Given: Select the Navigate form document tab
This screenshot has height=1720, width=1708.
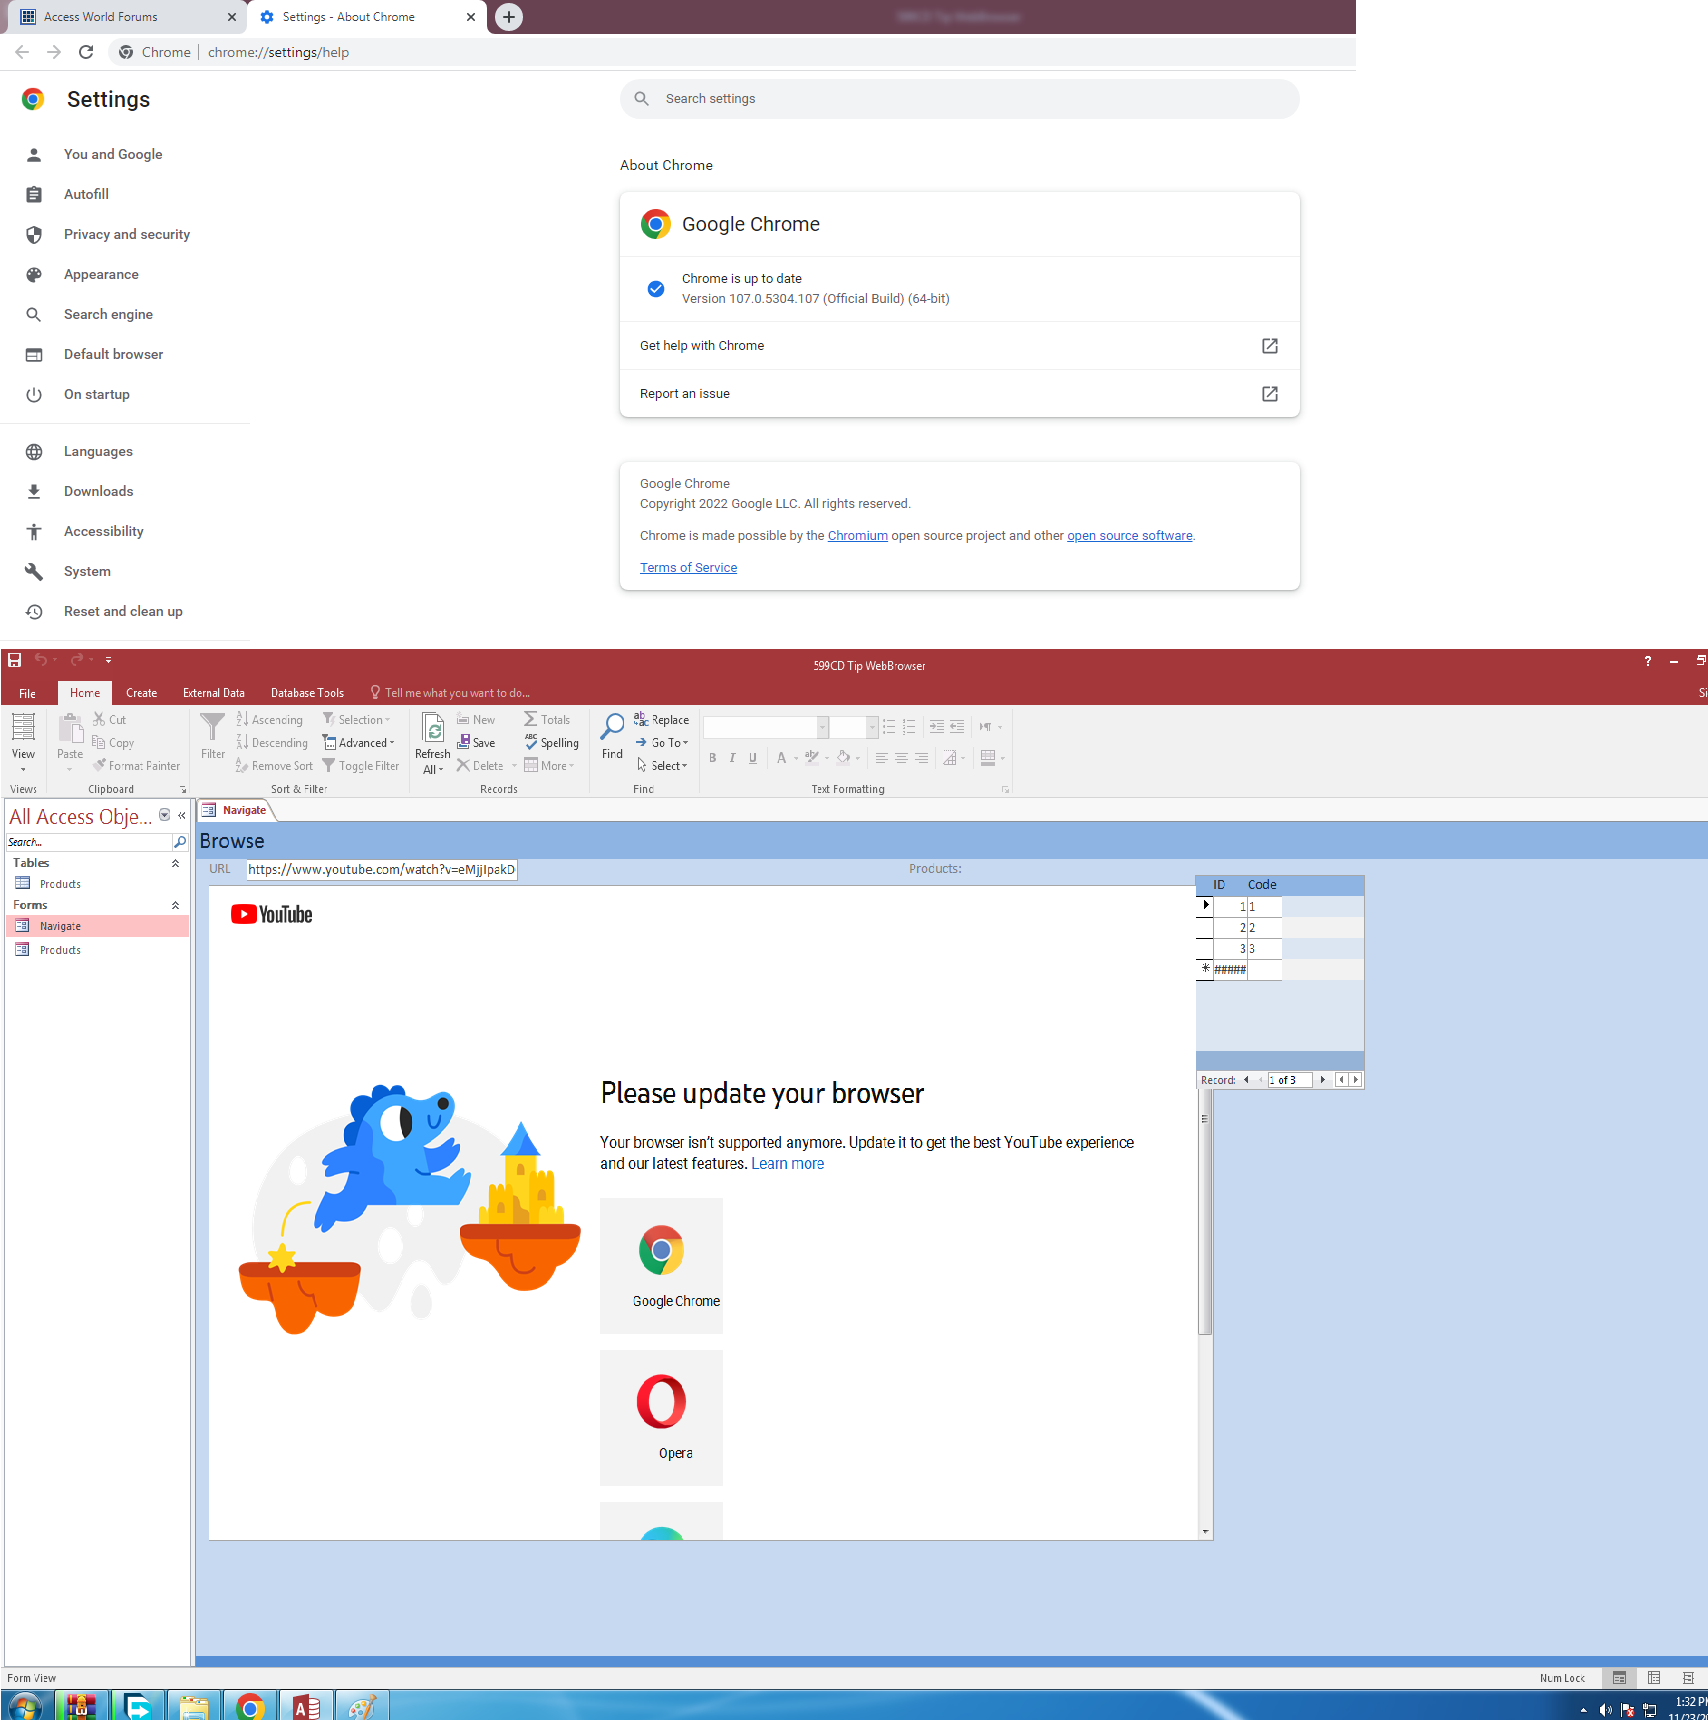Looking at the screenshot, I should click(x=236, y=810).
